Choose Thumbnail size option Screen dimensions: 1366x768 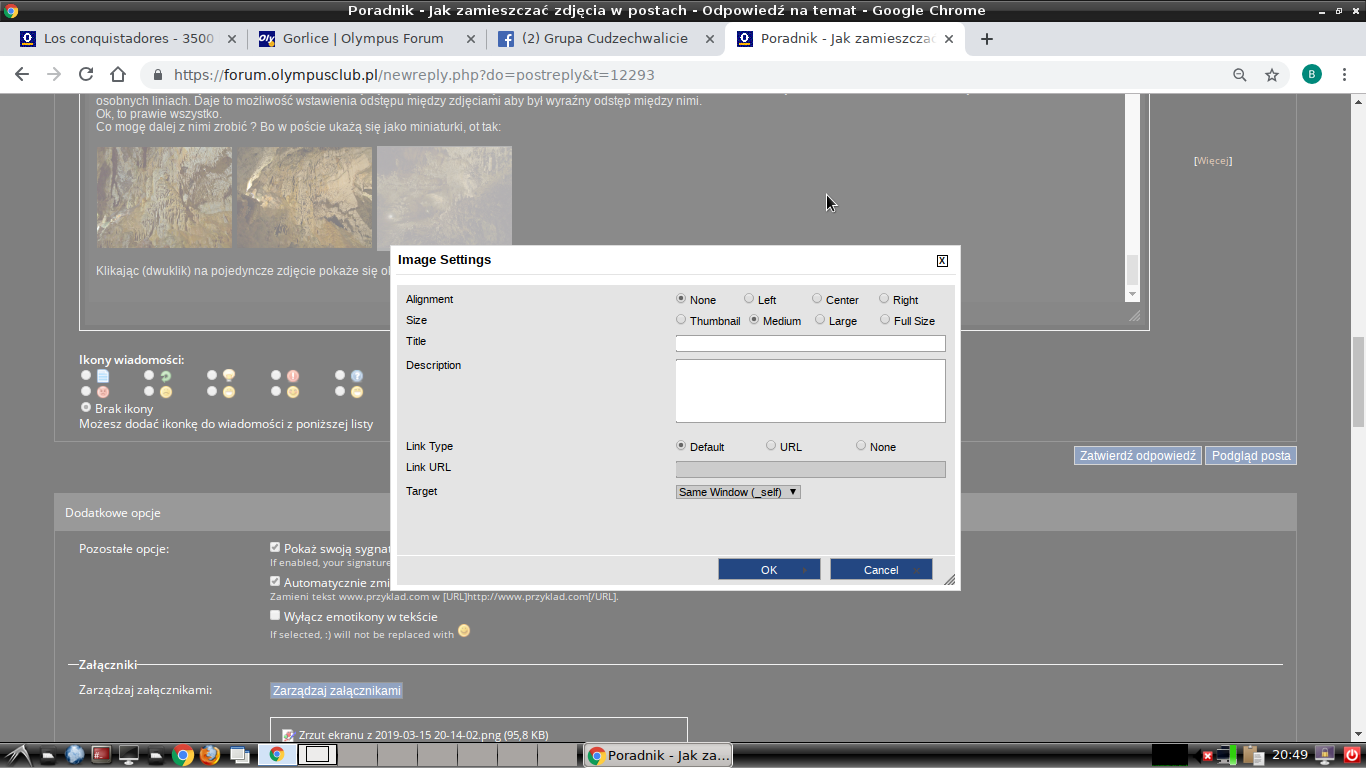point(681,320)
